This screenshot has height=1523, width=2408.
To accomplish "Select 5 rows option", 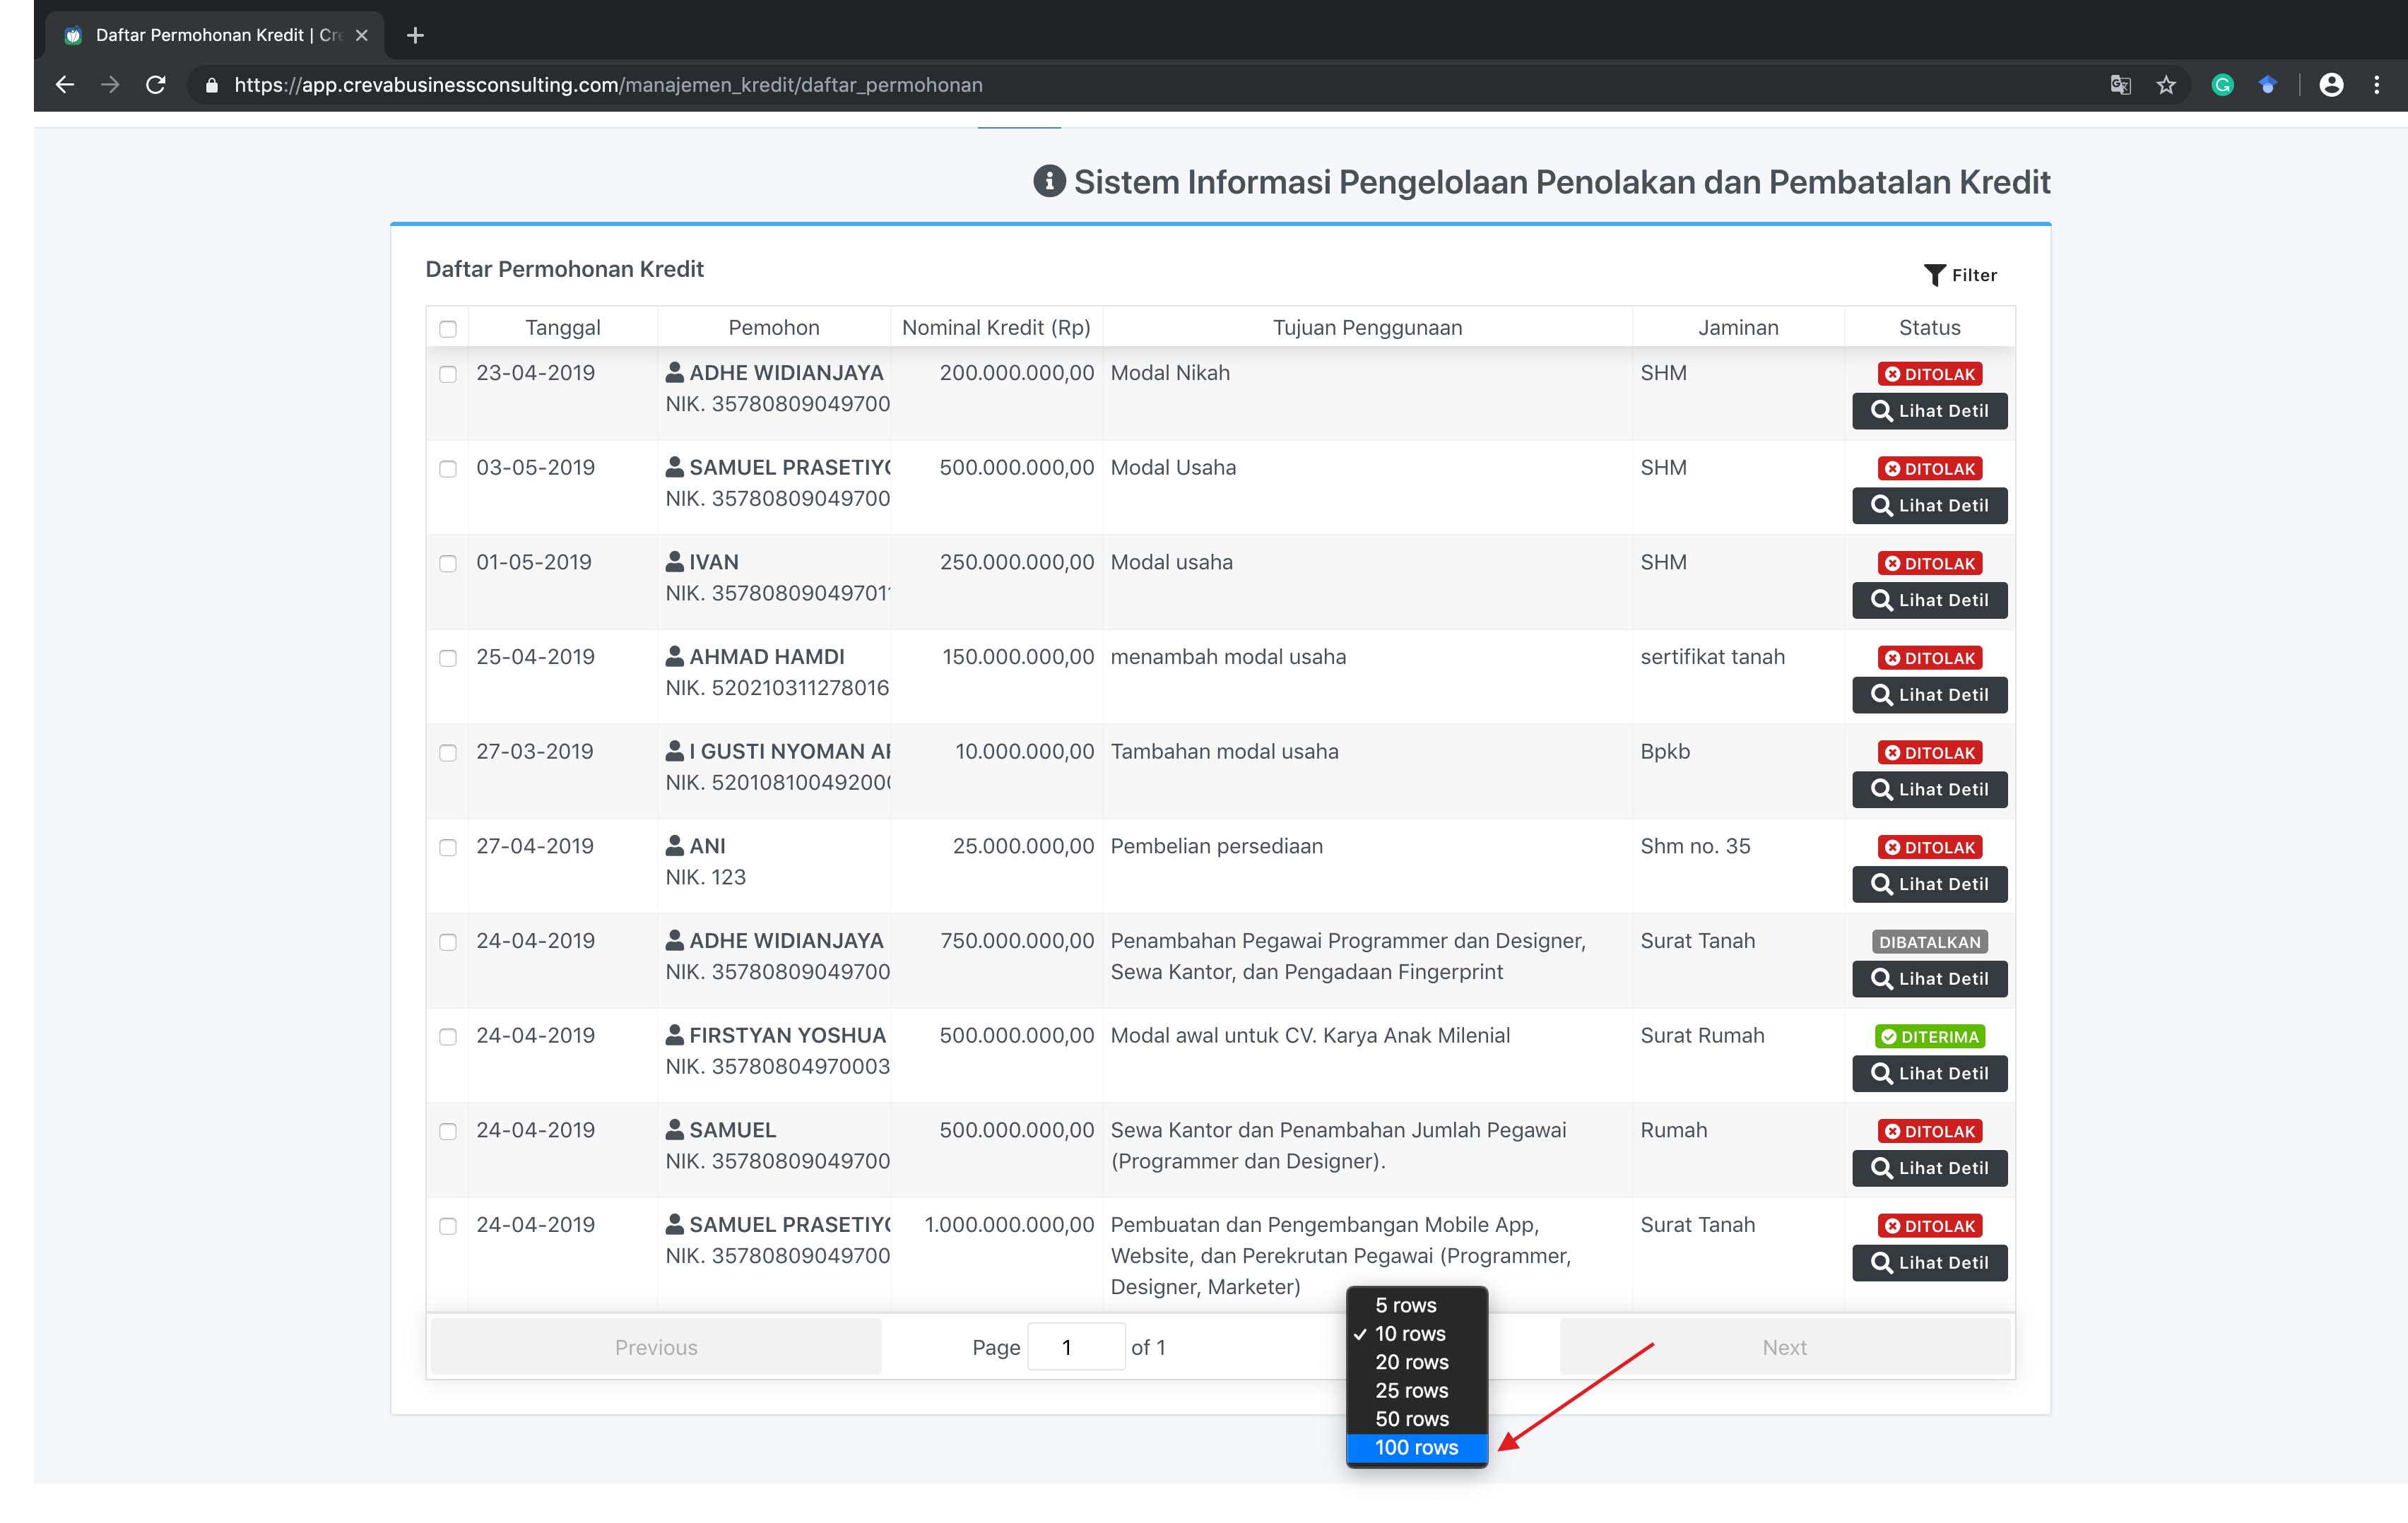I will coord(1417,1305).
